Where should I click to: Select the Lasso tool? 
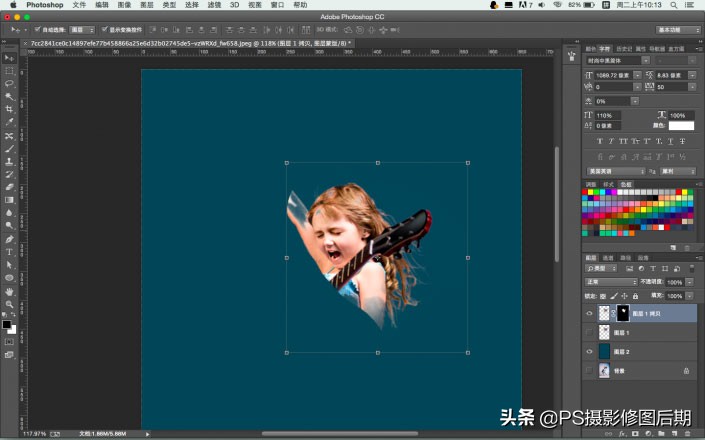[x=9, y=83]
